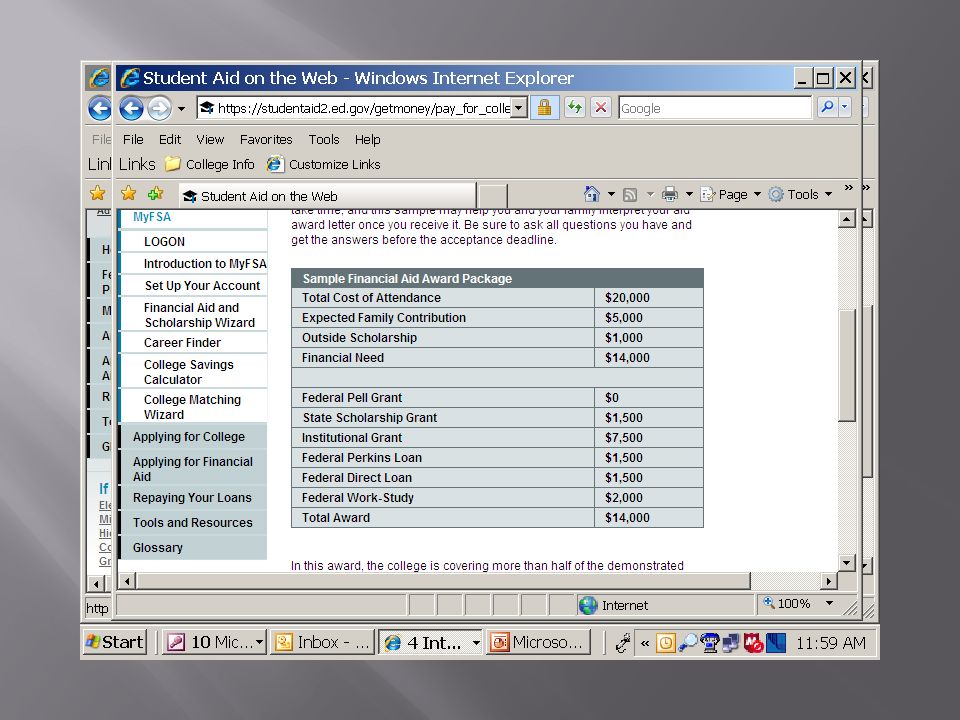Click the security padlock icon by the address bar
Viewport: 960px width, 720px height.
544,108
